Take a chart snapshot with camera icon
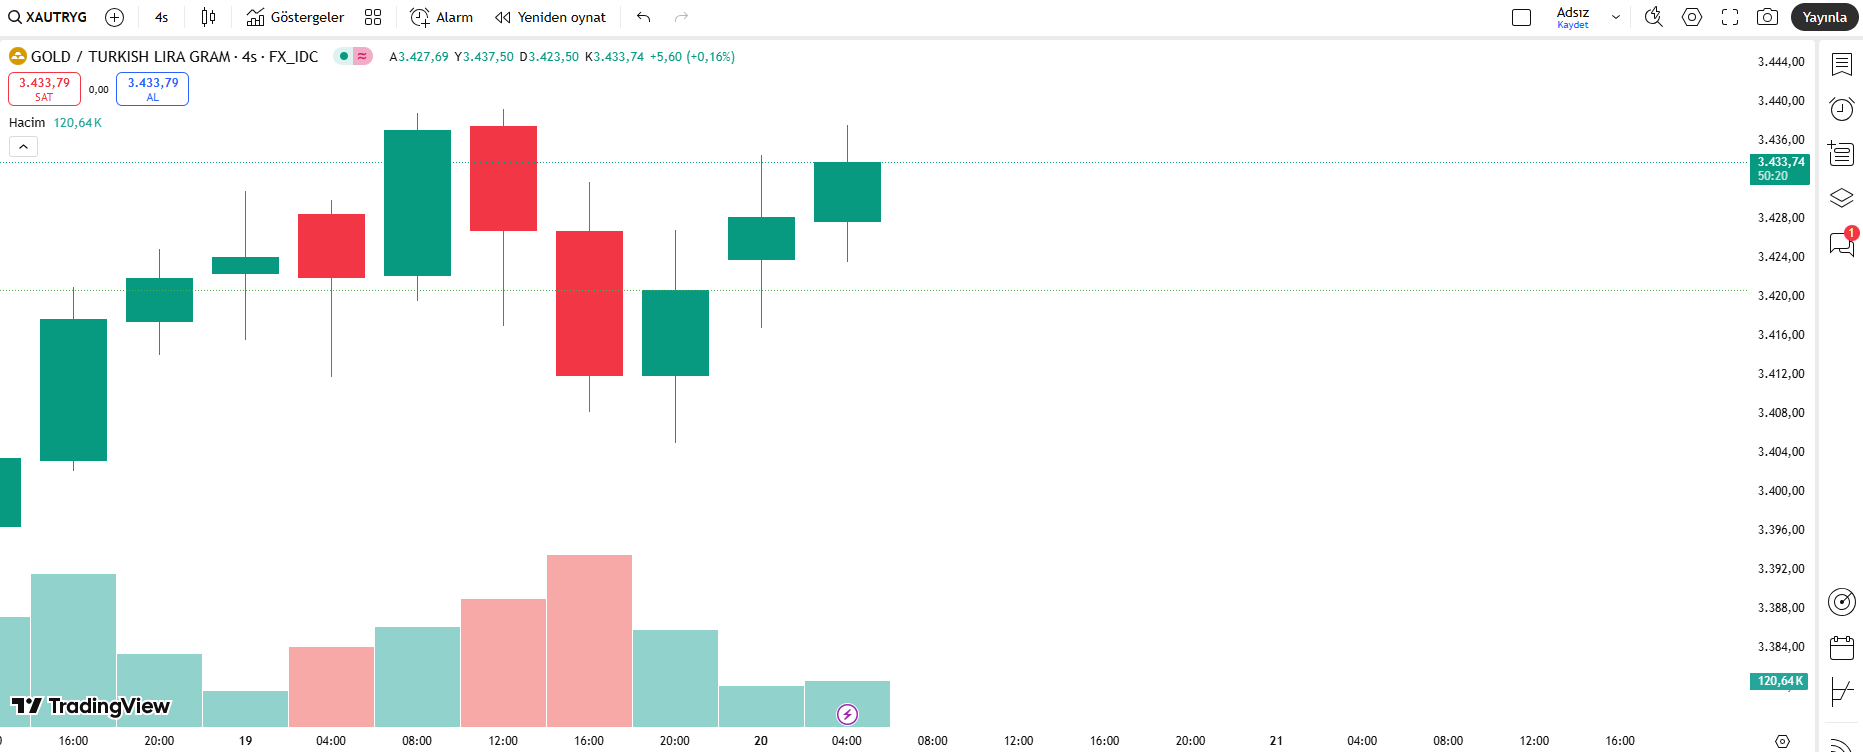This screenshot has width=1863, height=752. [1767, 17]
